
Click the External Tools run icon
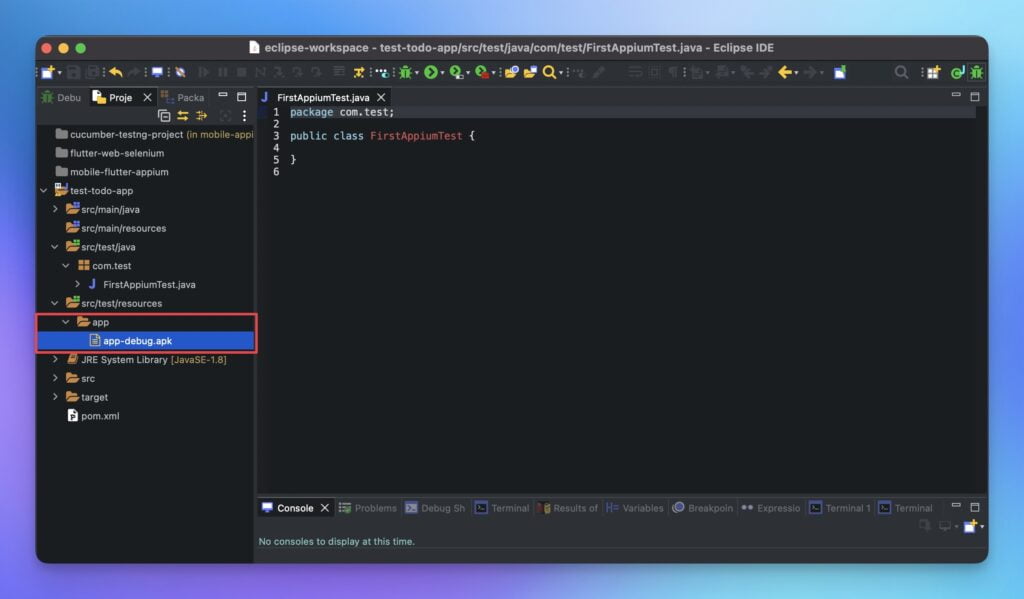point(482,73)
